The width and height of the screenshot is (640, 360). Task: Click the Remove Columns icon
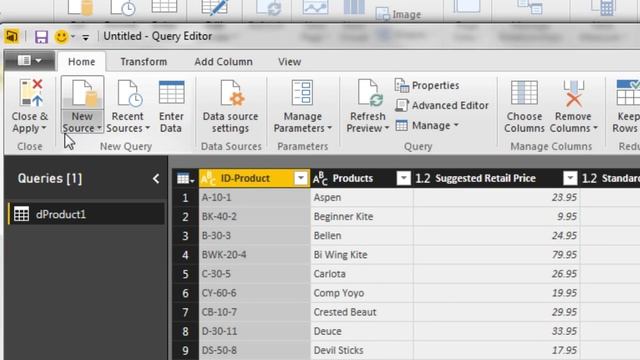573,93
